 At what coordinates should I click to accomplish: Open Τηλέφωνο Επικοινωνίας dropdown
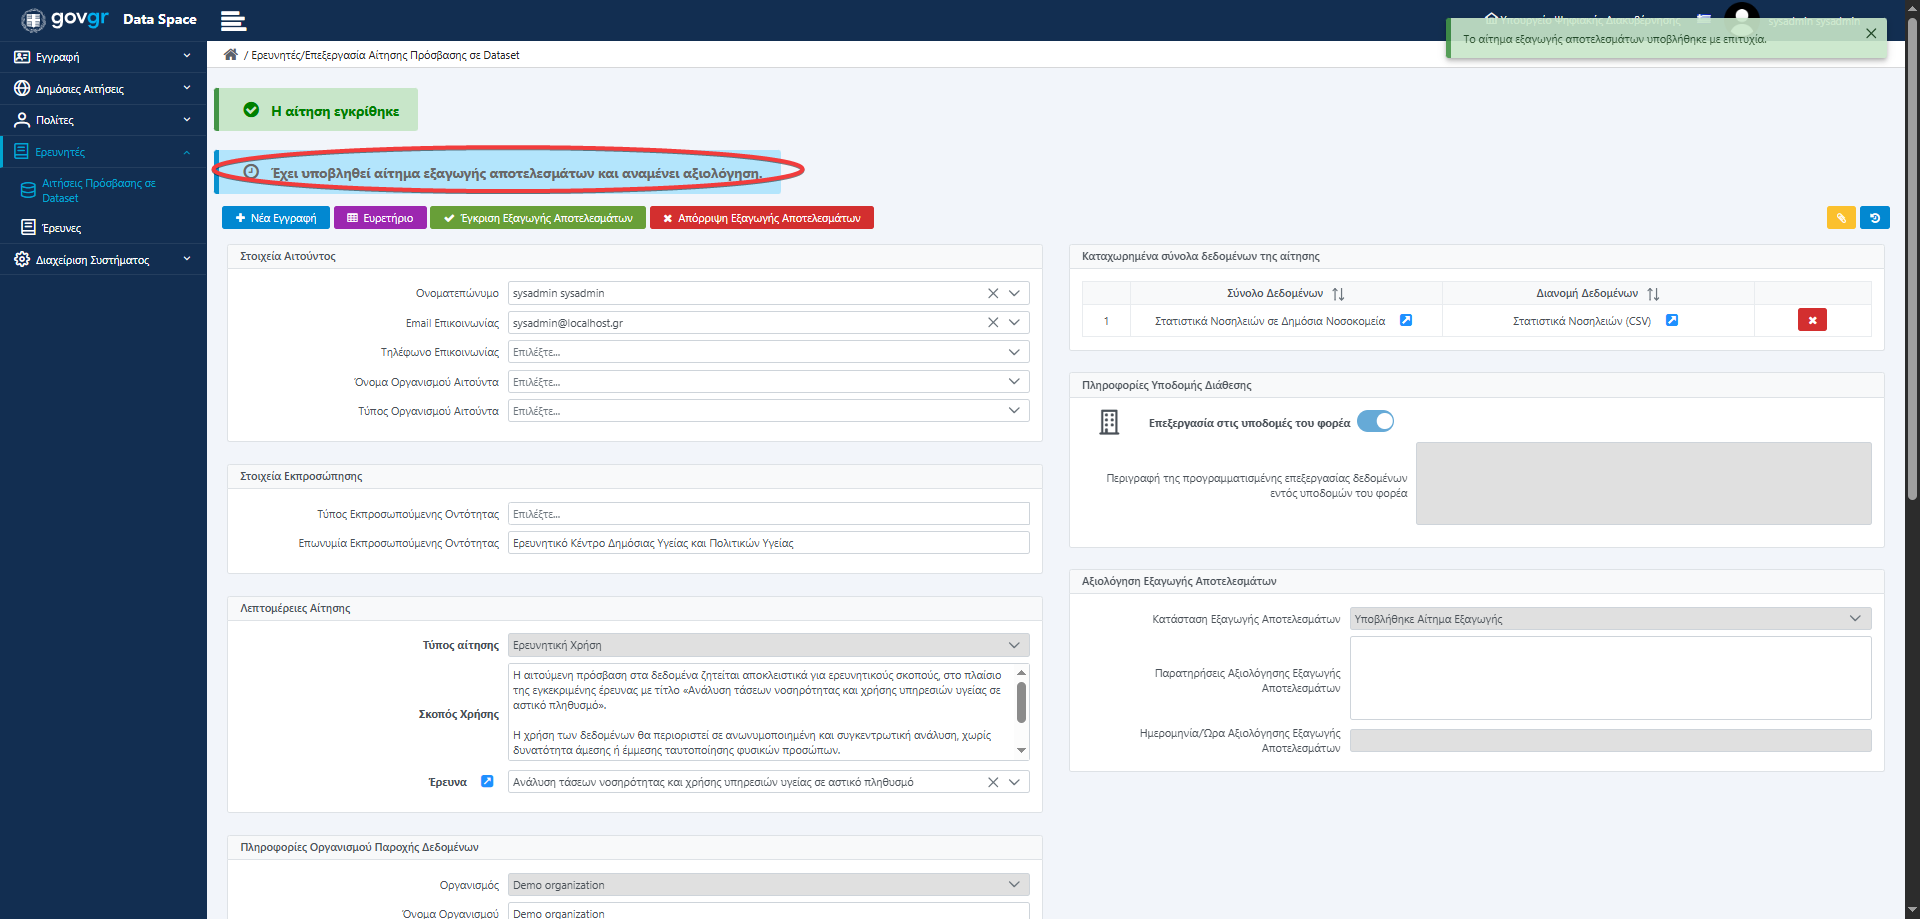click(768, 352)
